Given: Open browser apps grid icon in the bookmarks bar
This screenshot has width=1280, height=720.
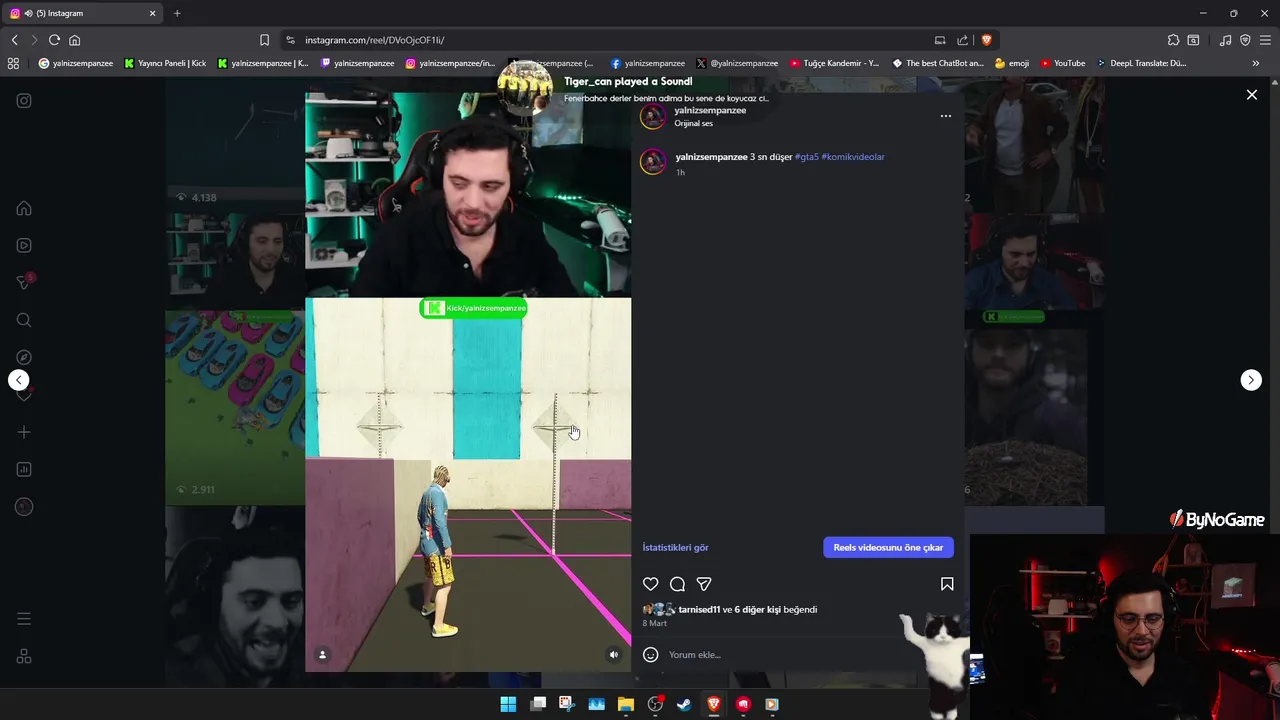Looking at the screenshot, I should tap(13, 63).
